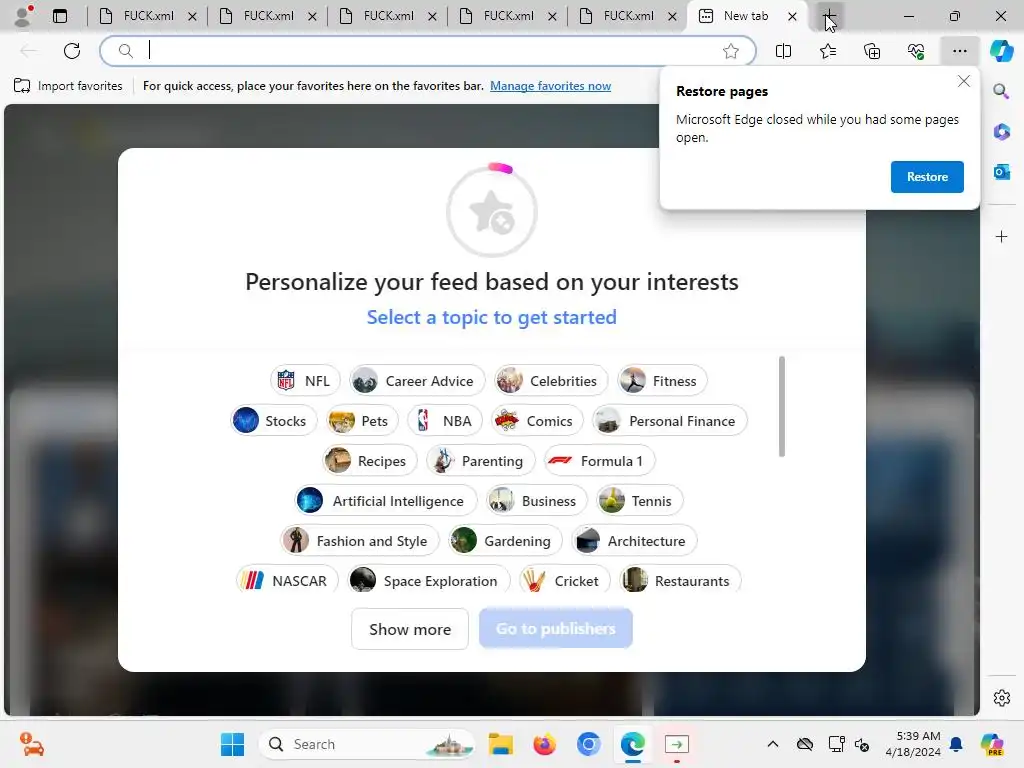Viewport: 1024px width, 768px height.
Task: Open the tab actions menu icon
Action: tap(59, 16)
